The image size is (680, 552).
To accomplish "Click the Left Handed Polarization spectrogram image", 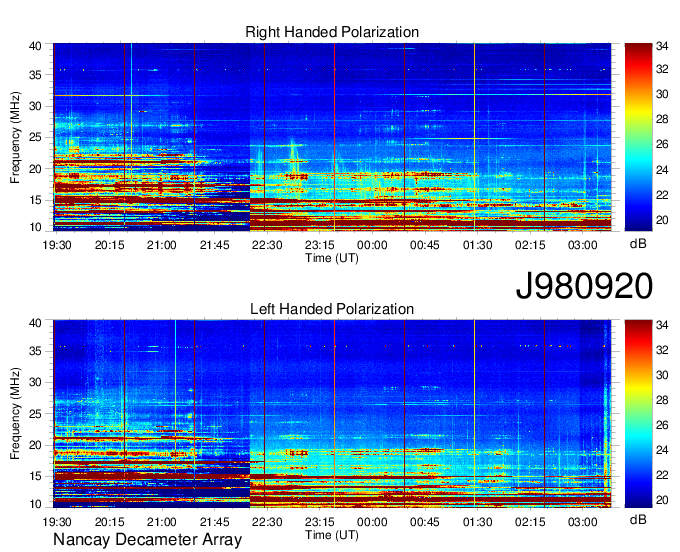I will tap(332, 414).
